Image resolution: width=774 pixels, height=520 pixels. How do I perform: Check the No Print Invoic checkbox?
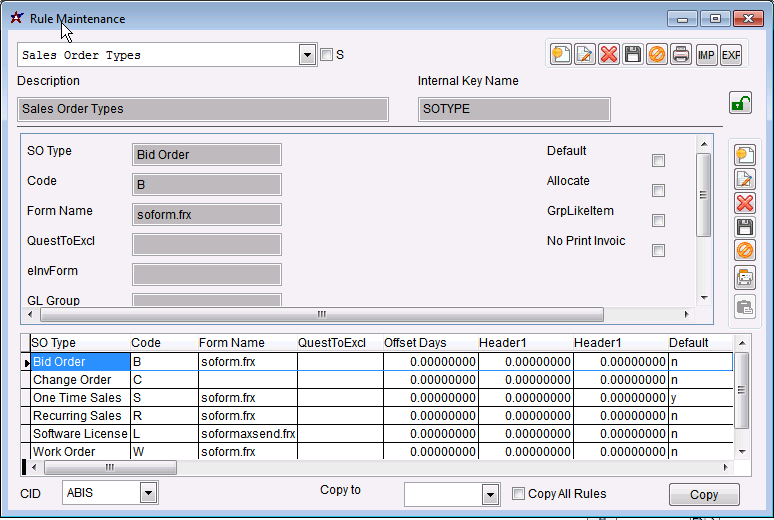pyautogui.click(x=658, y=250)
